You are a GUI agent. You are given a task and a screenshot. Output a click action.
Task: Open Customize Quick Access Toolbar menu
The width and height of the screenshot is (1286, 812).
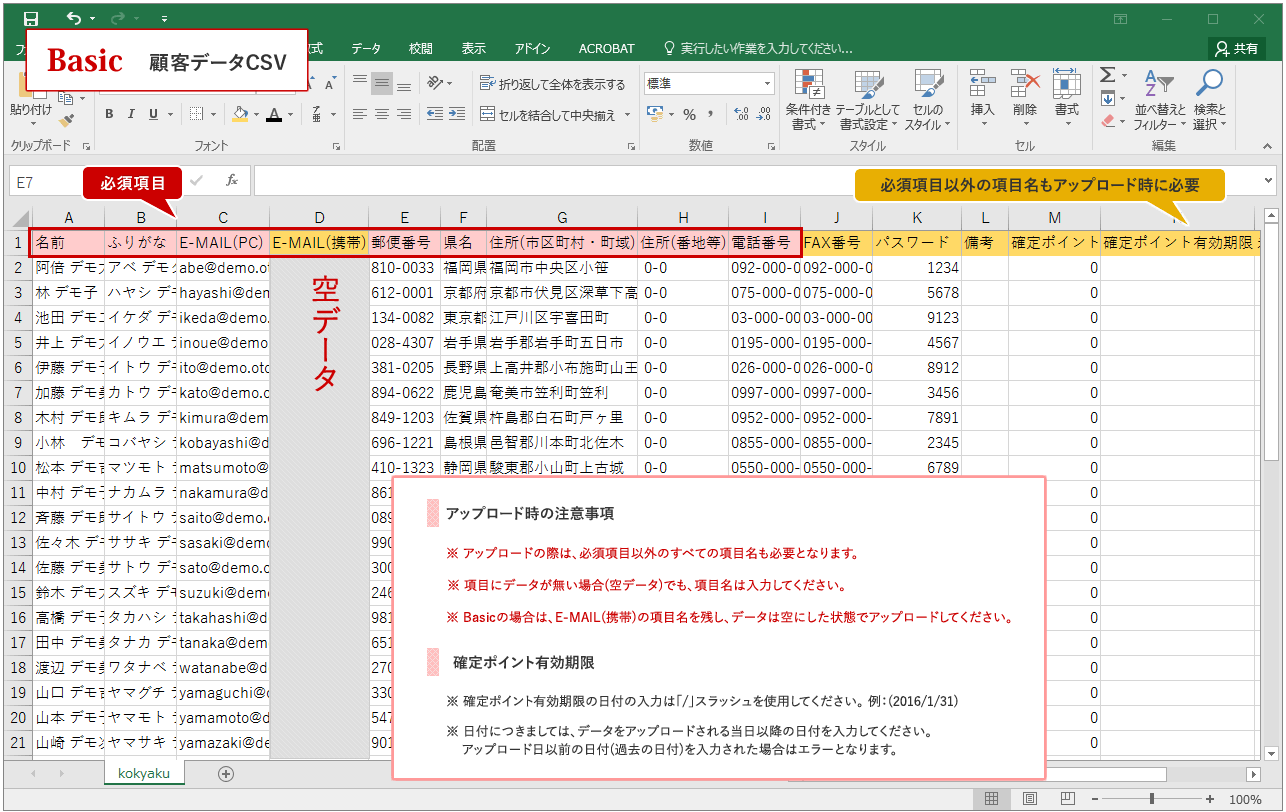click(x=164, y=19)
